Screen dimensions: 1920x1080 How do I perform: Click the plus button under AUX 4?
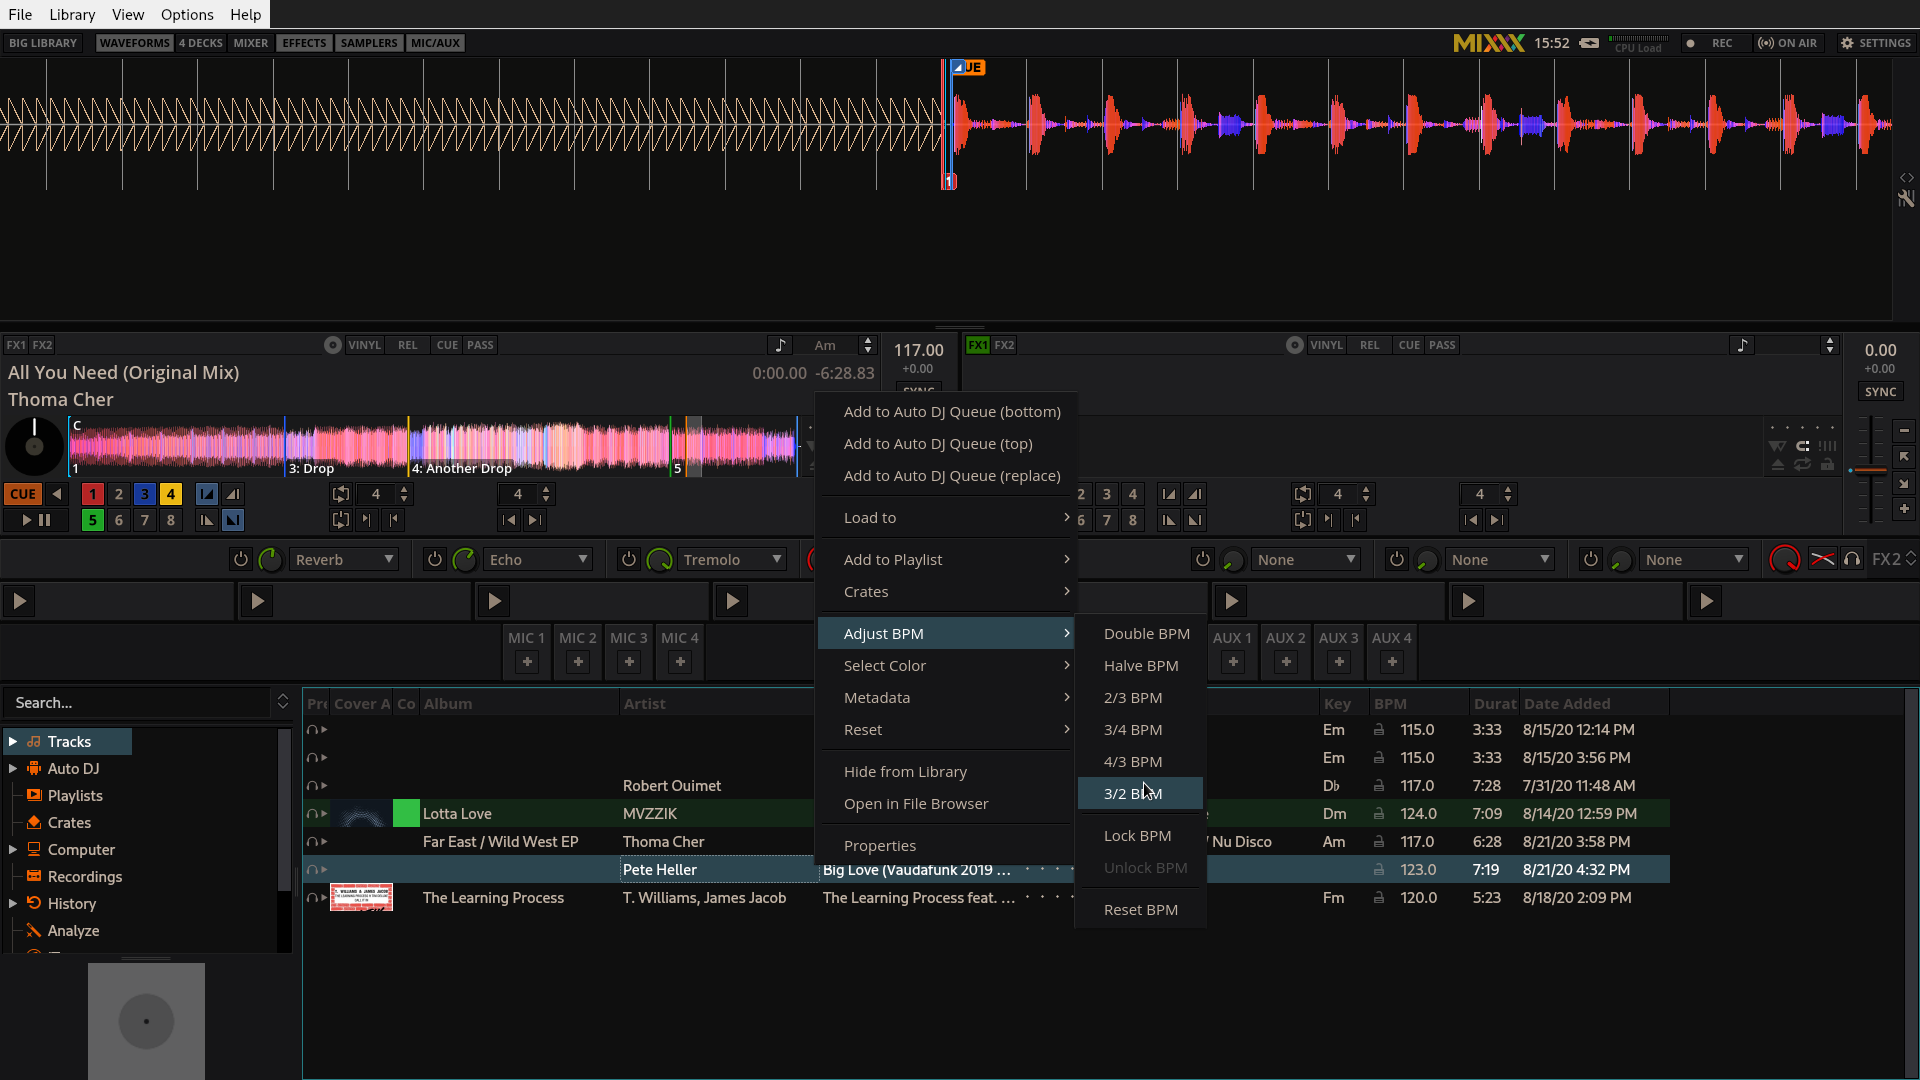(1392, 662)
